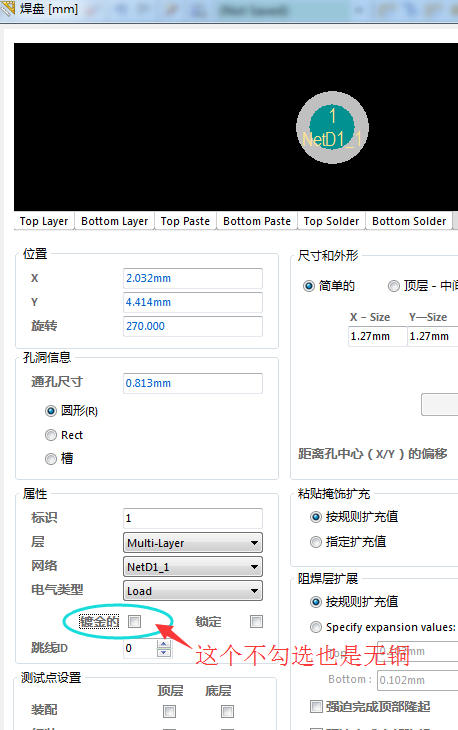This screenshot has height=730, width=458.
Task: Toggle the 锁定 checkbox
Action: (x=256, y=621)
